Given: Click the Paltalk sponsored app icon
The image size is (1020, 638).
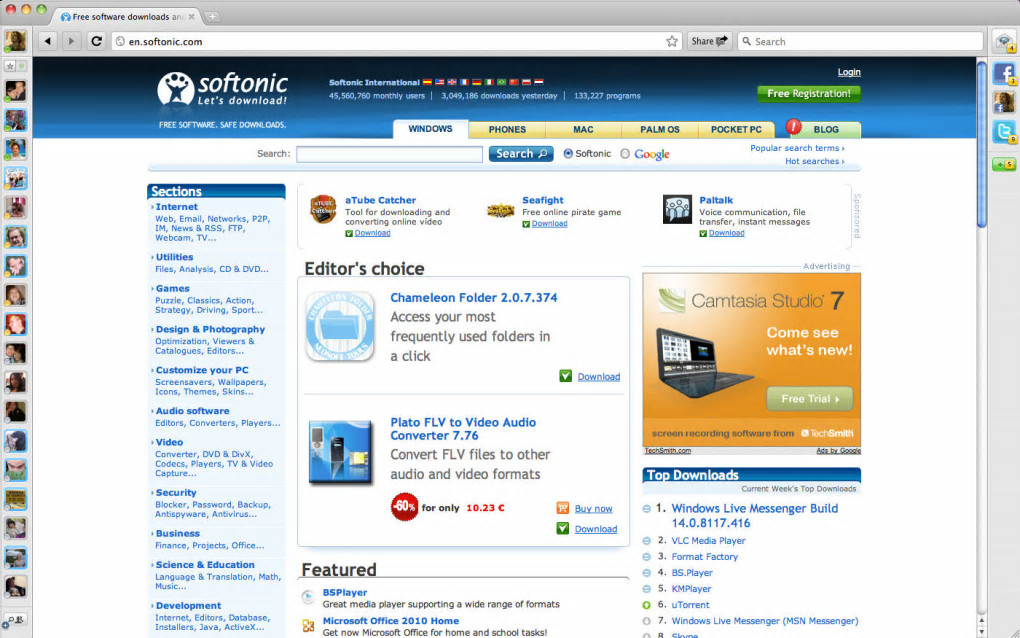Looking at the screenshot, I should [677, 209].
